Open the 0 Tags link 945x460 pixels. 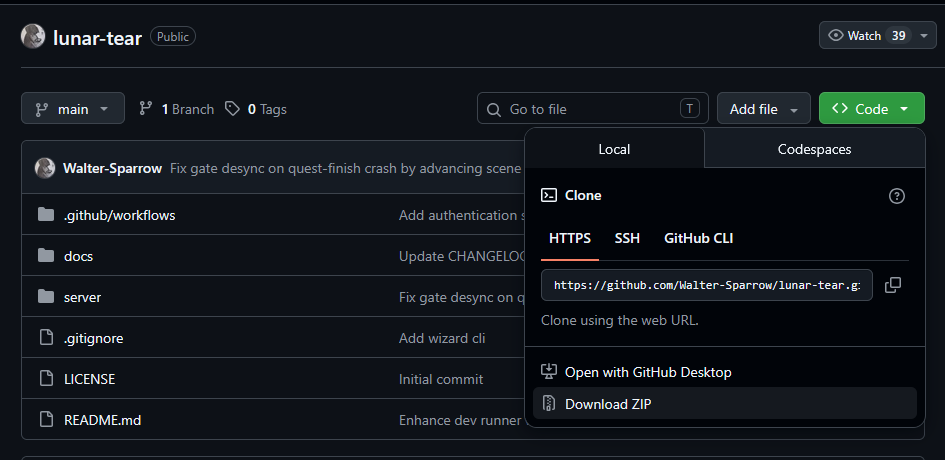(x=256, y=109)
